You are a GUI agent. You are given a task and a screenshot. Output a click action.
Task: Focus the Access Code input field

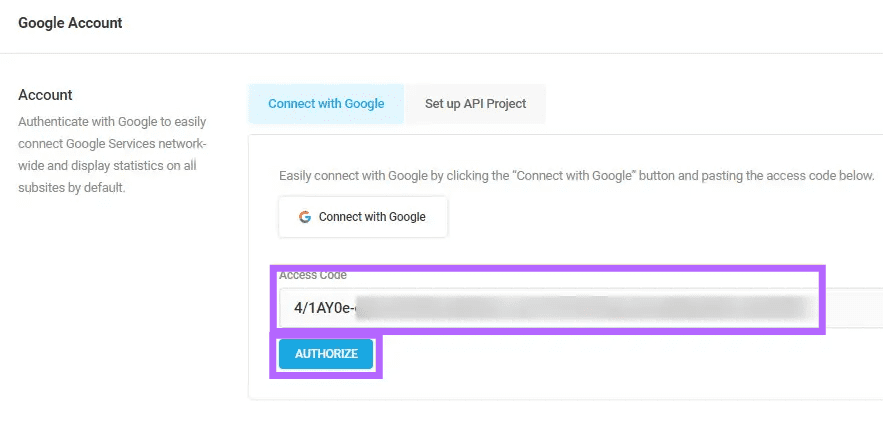[x=581, y=308]
